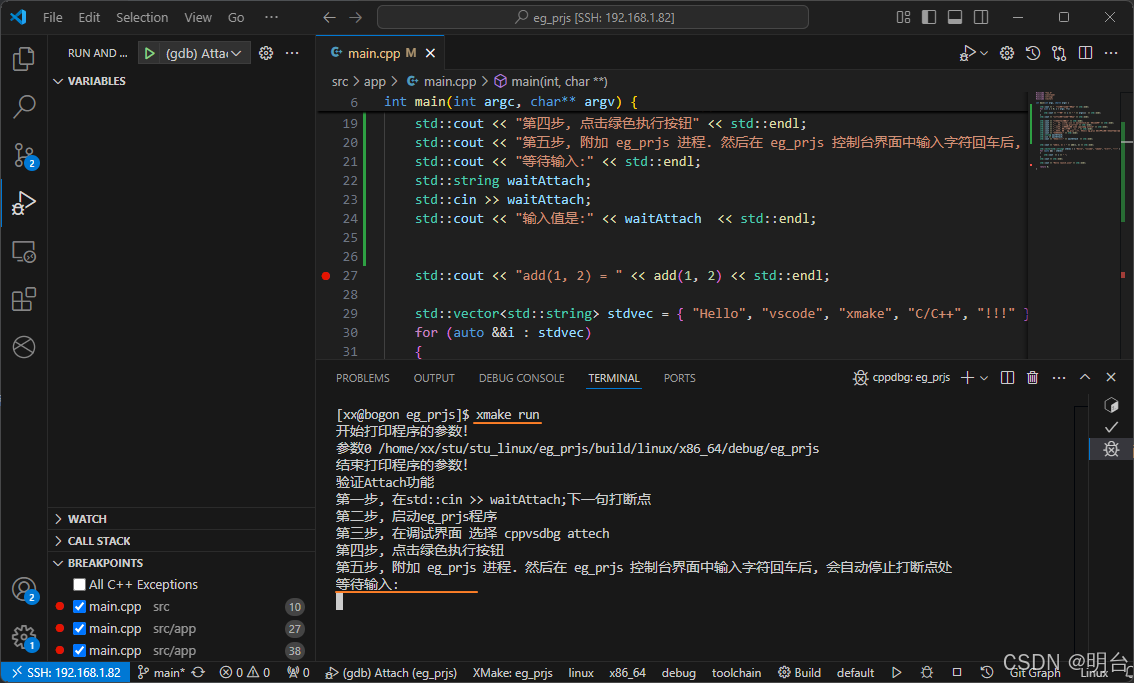Screen dimensions: 1134x683
Task: Click the Customize Layout icon in title bar
Action: pyautogui.click(x=903, y=17)
